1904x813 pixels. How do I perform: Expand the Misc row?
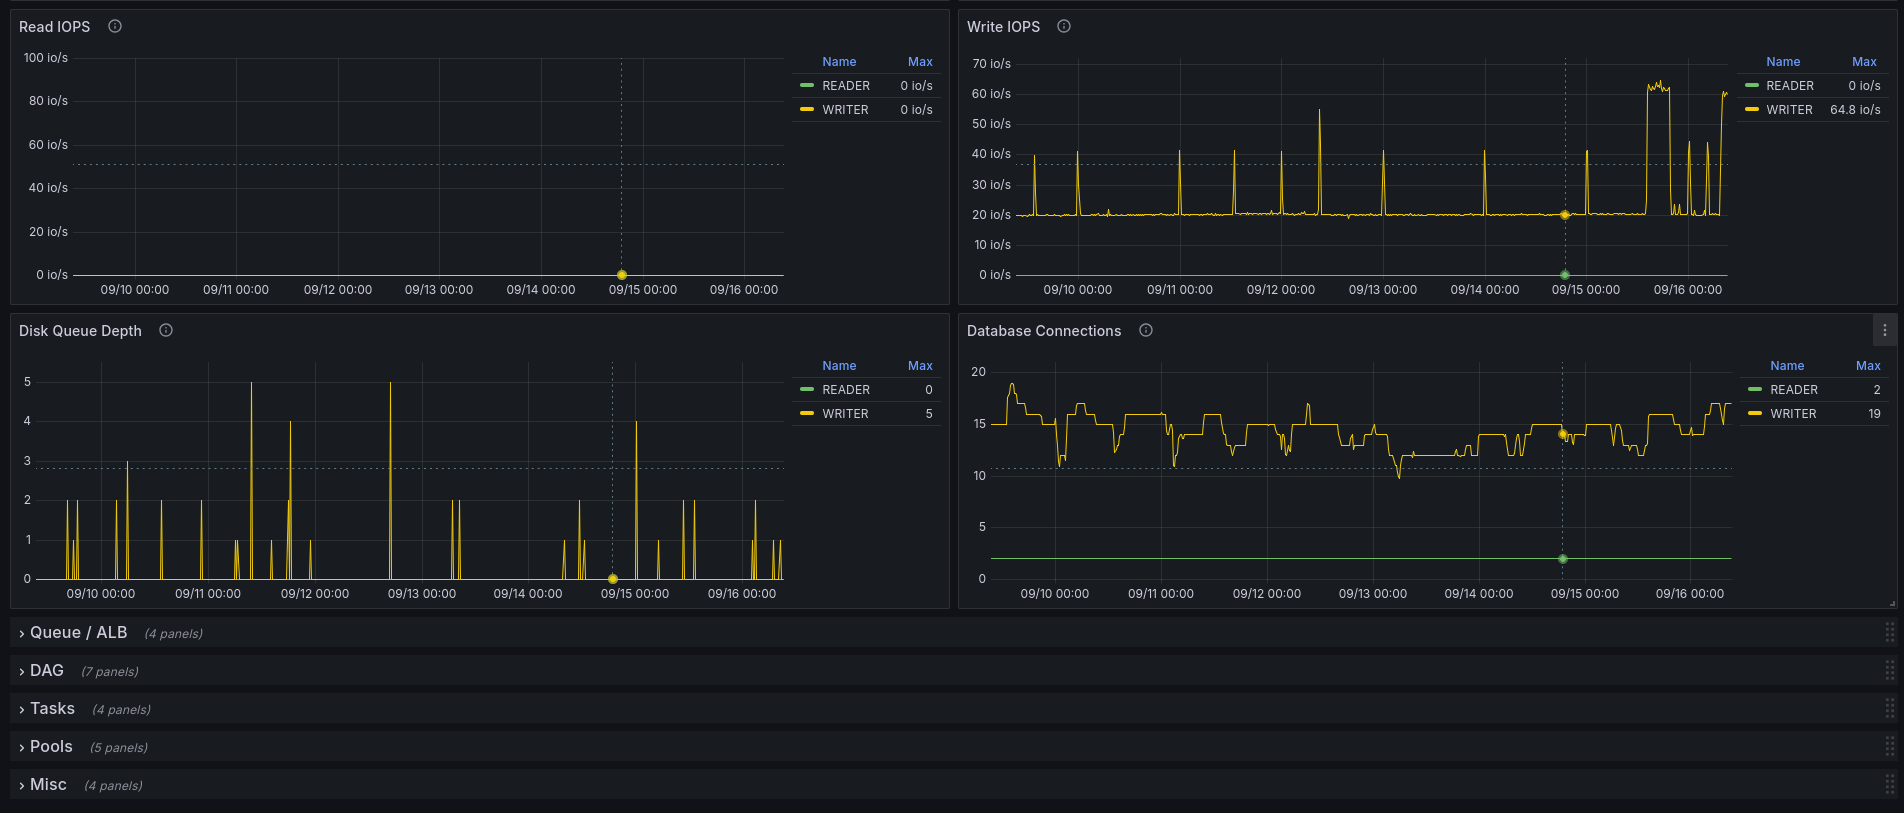[42, 784]
